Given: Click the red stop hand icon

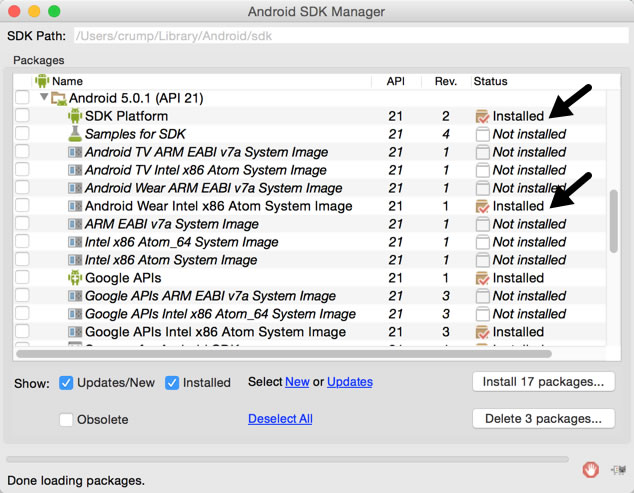Looking at the screenshot, I should (x=590, y=470).
